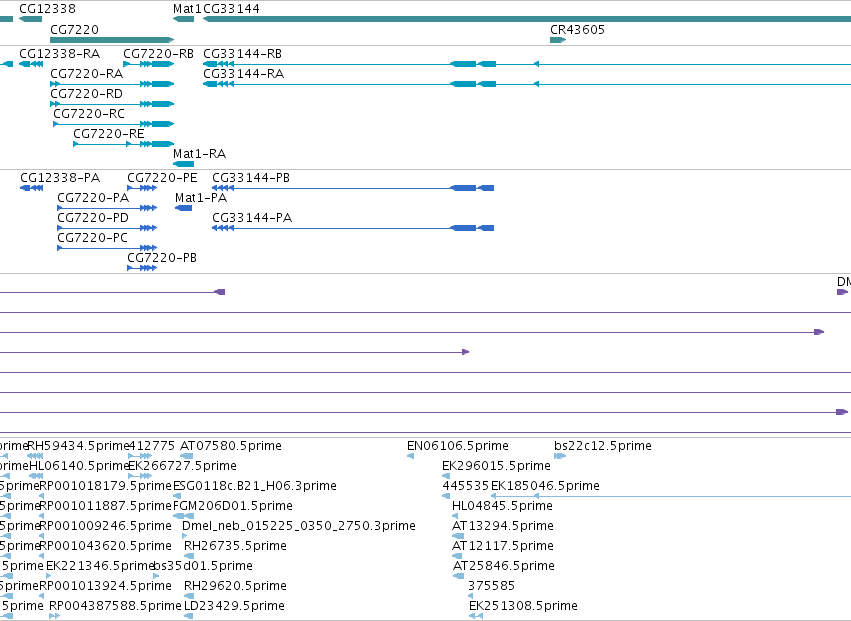Select transcript Mat1-RA
The width and height of the screenshot is (851, 621).
coord(183,164)
